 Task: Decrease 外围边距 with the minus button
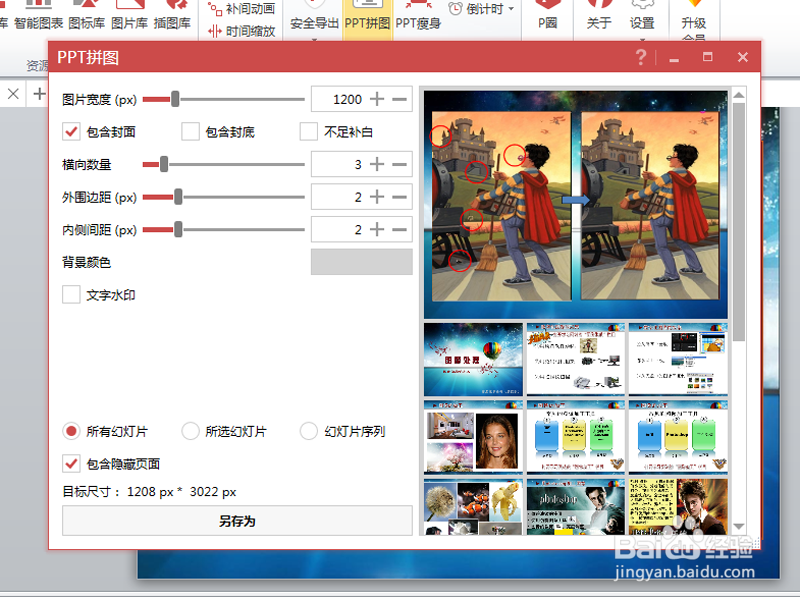pos(399,197)
